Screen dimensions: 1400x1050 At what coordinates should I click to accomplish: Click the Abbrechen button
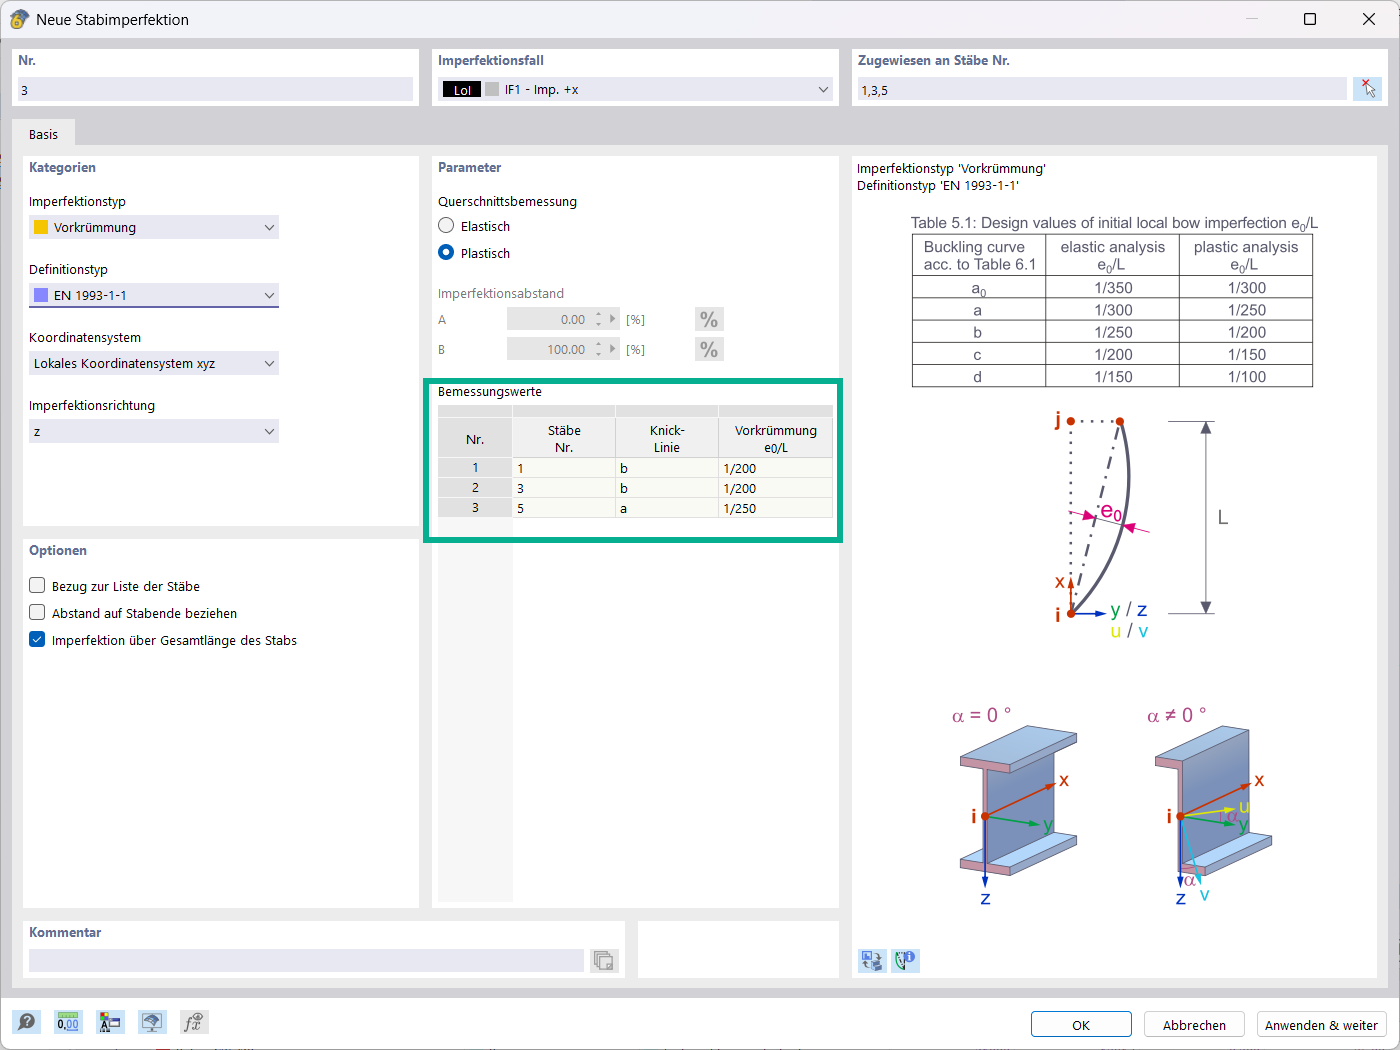(x=1194, y=1025)
